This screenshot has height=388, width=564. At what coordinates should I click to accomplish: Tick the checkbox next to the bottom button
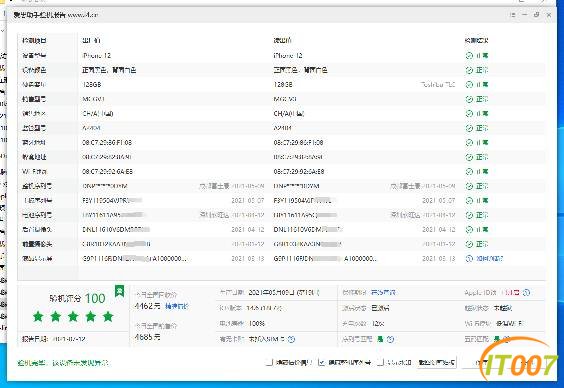381,362
